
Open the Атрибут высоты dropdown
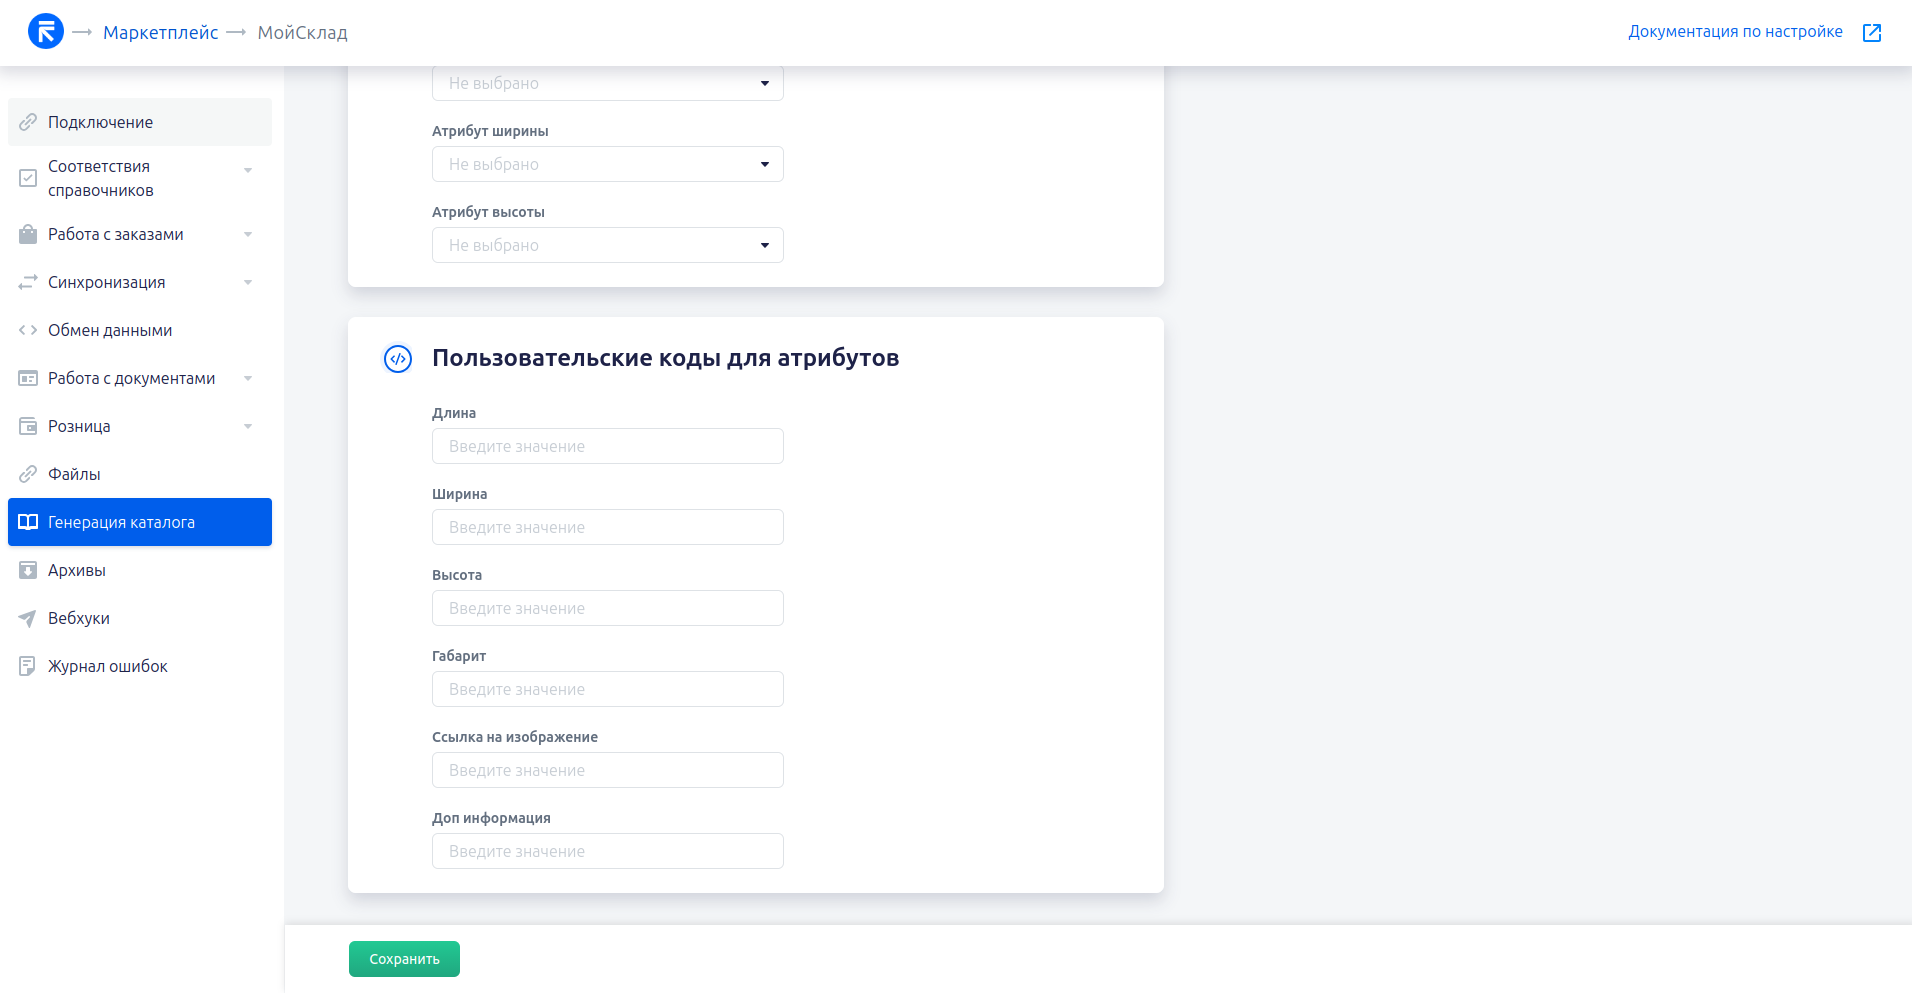click(x=607, y=245)
